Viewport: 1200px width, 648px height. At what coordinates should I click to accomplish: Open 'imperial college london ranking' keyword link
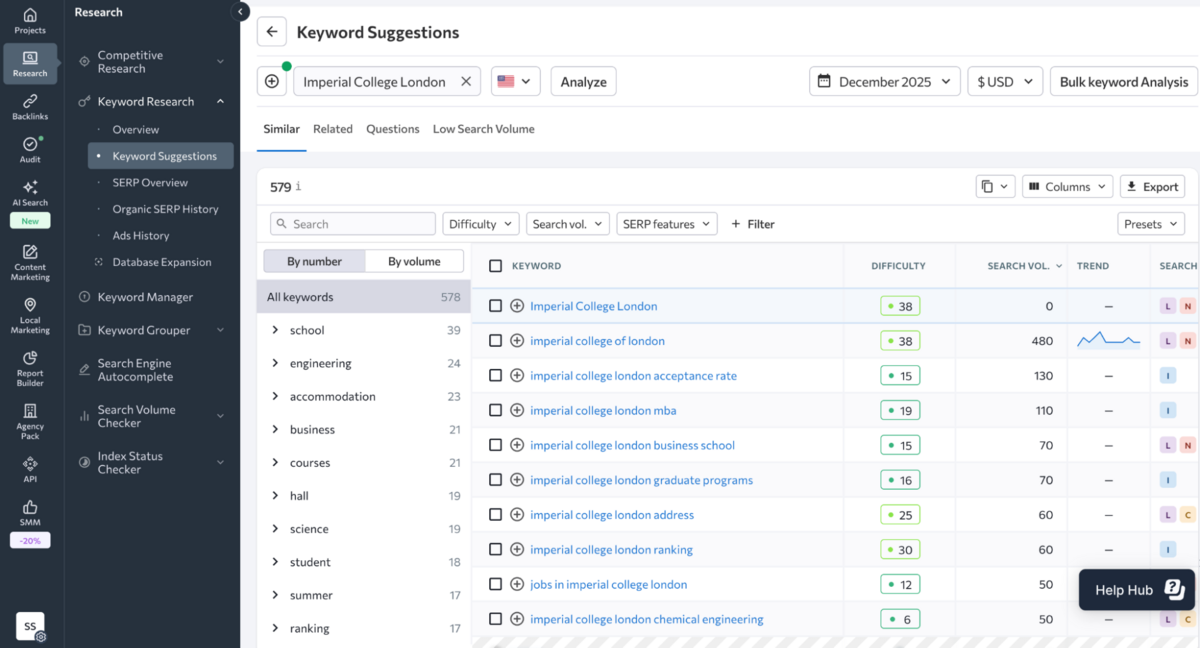[x=611, y=549]
